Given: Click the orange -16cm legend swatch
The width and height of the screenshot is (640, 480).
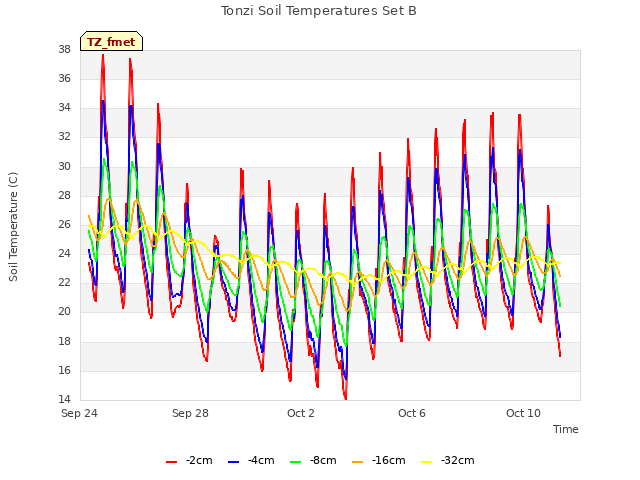Looking at the screenshot, I should pyautogui.click(x=358, y=462).
